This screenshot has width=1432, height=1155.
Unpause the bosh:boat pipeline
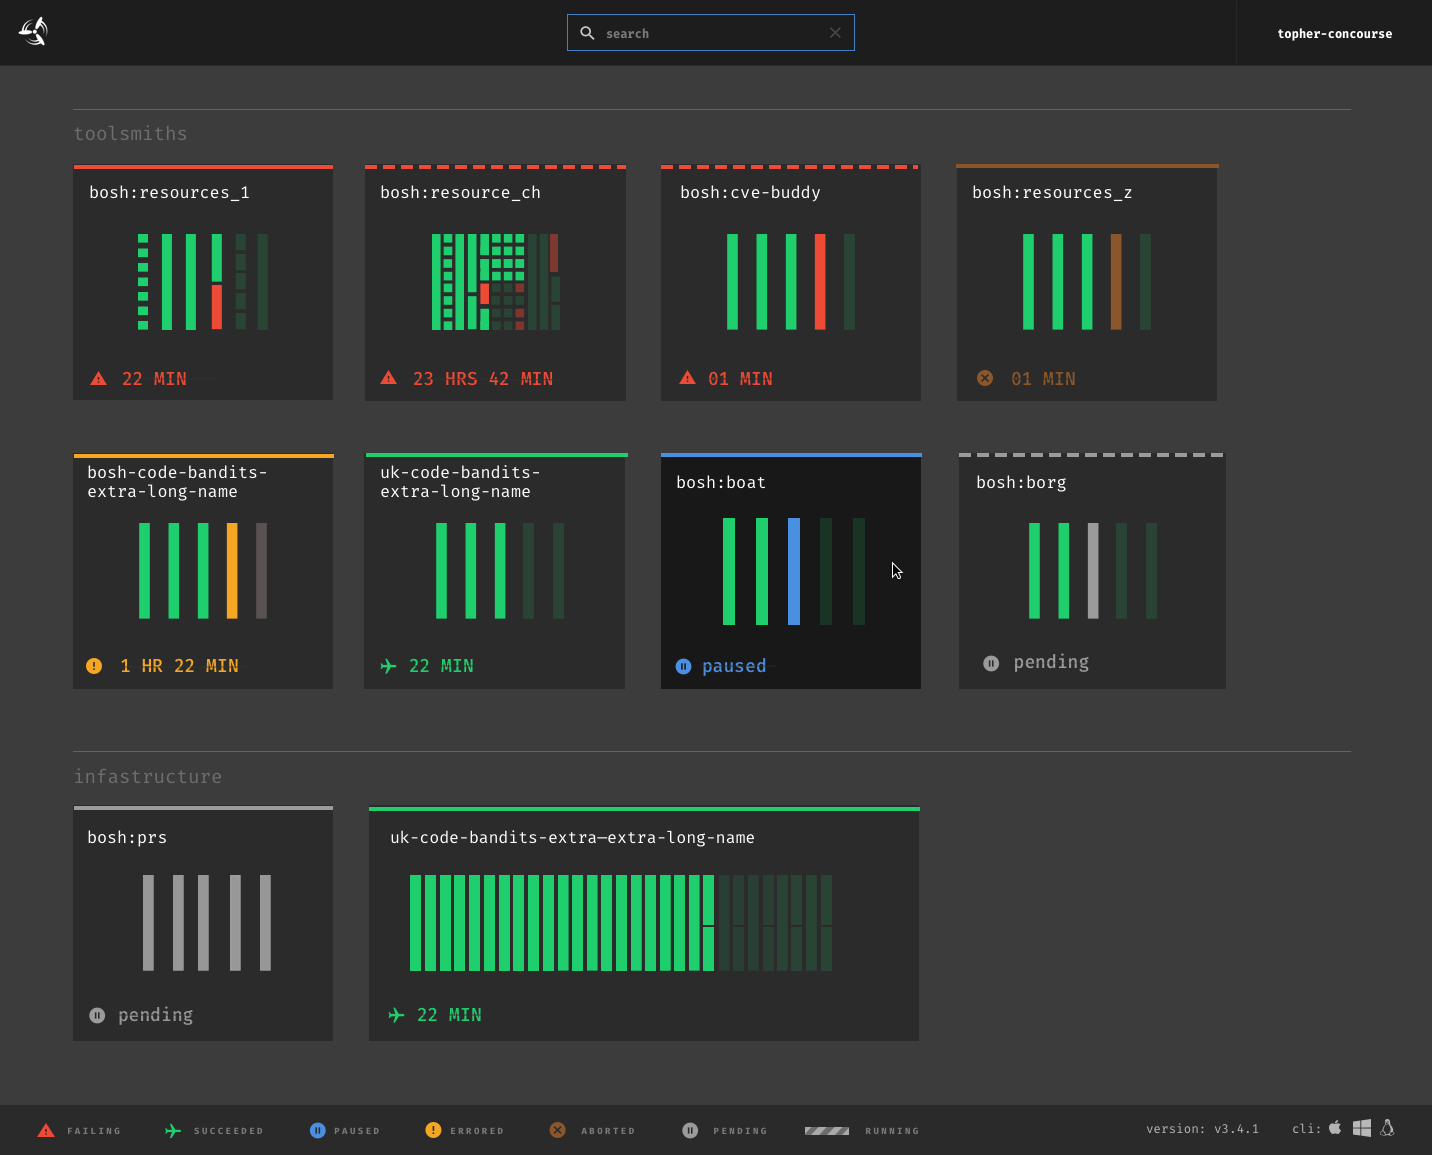click(683, 665)
